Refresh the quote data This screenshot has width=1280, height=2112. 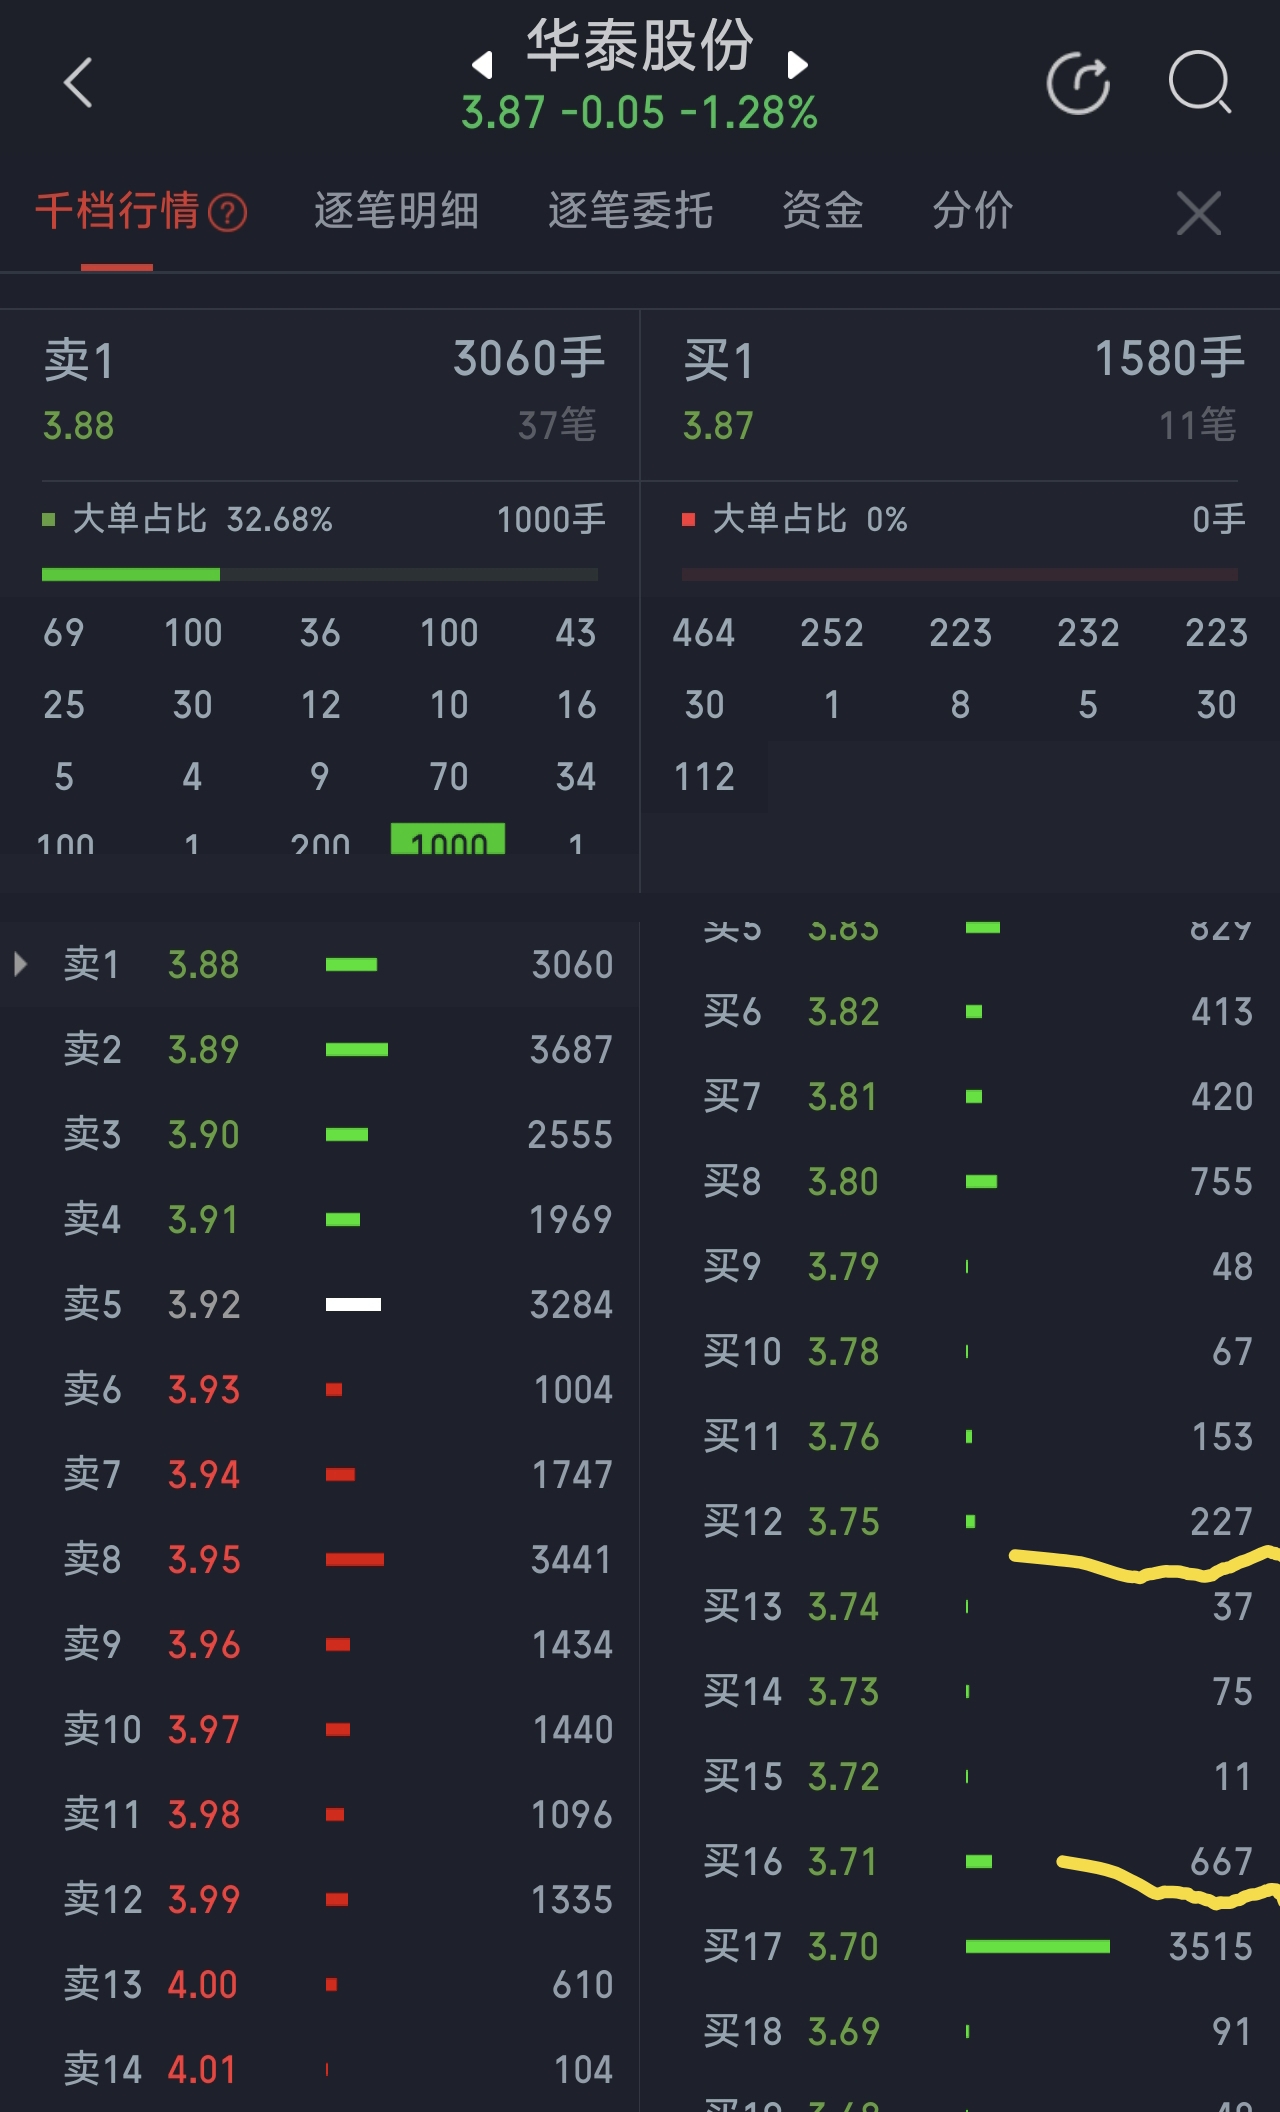[1078, 82]
